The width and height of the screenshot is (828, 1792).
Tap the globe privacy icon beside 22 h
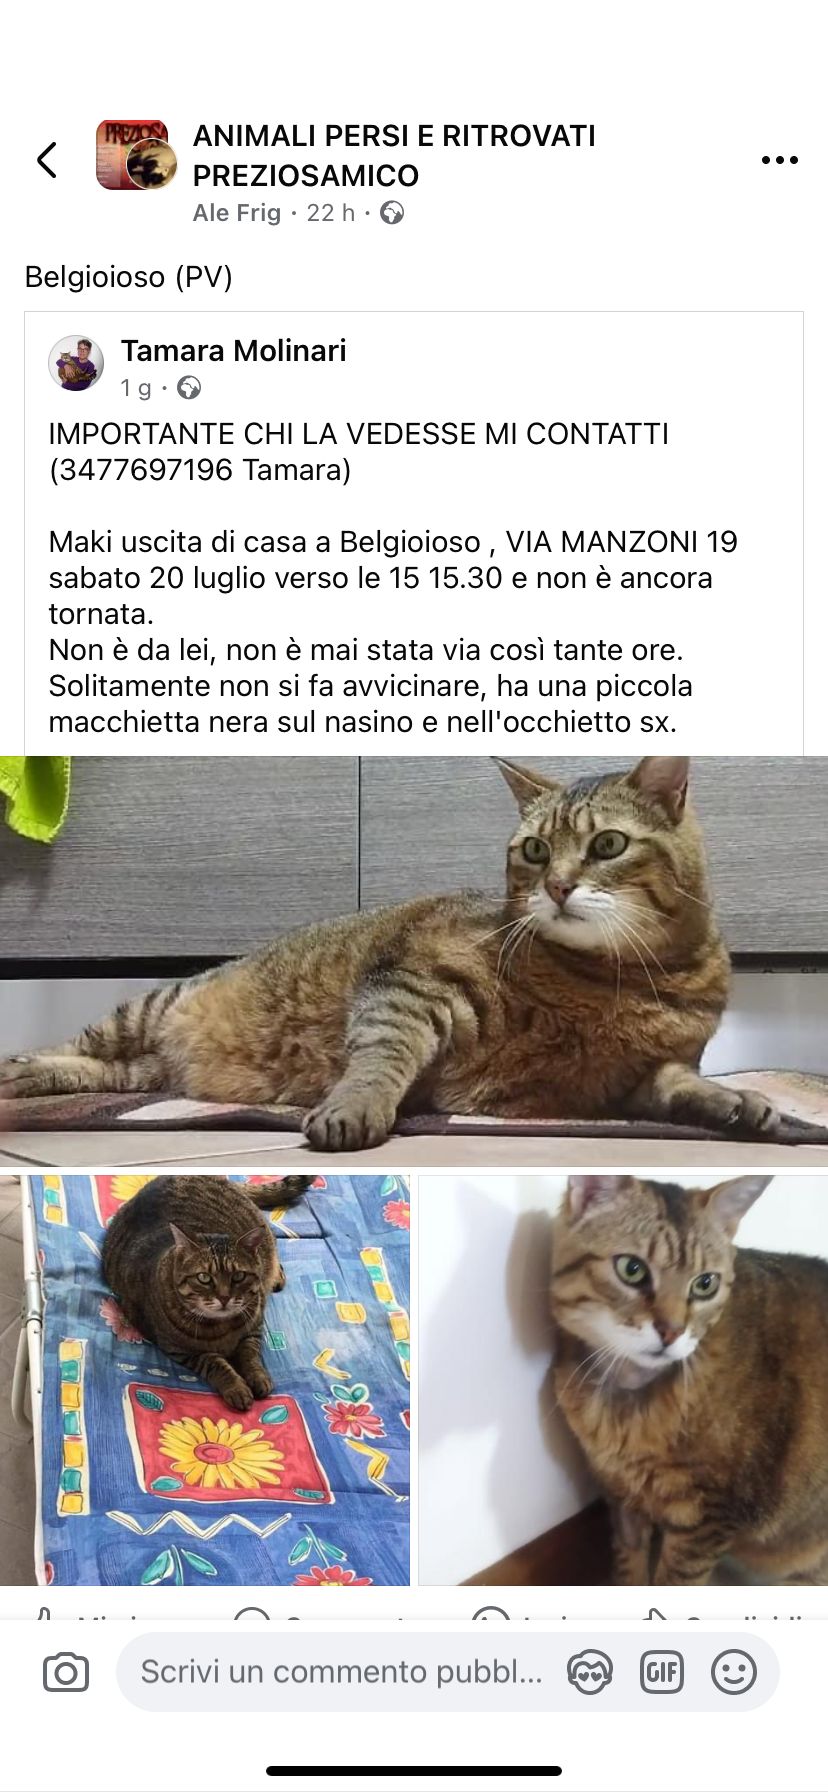pos(392,213)
